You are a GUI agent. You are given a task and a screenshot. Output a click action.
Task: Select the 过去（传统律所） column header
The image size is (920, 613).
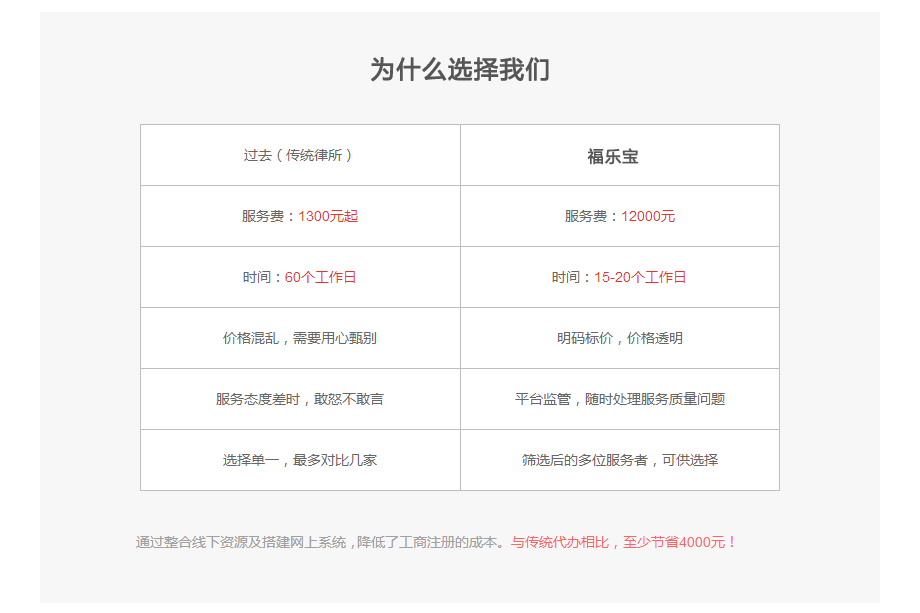[x=300, y=155]
